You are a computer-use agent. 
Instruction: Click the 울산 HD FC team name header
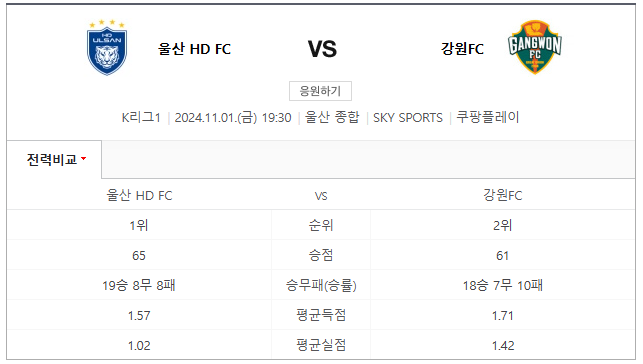tap(194, 49)
